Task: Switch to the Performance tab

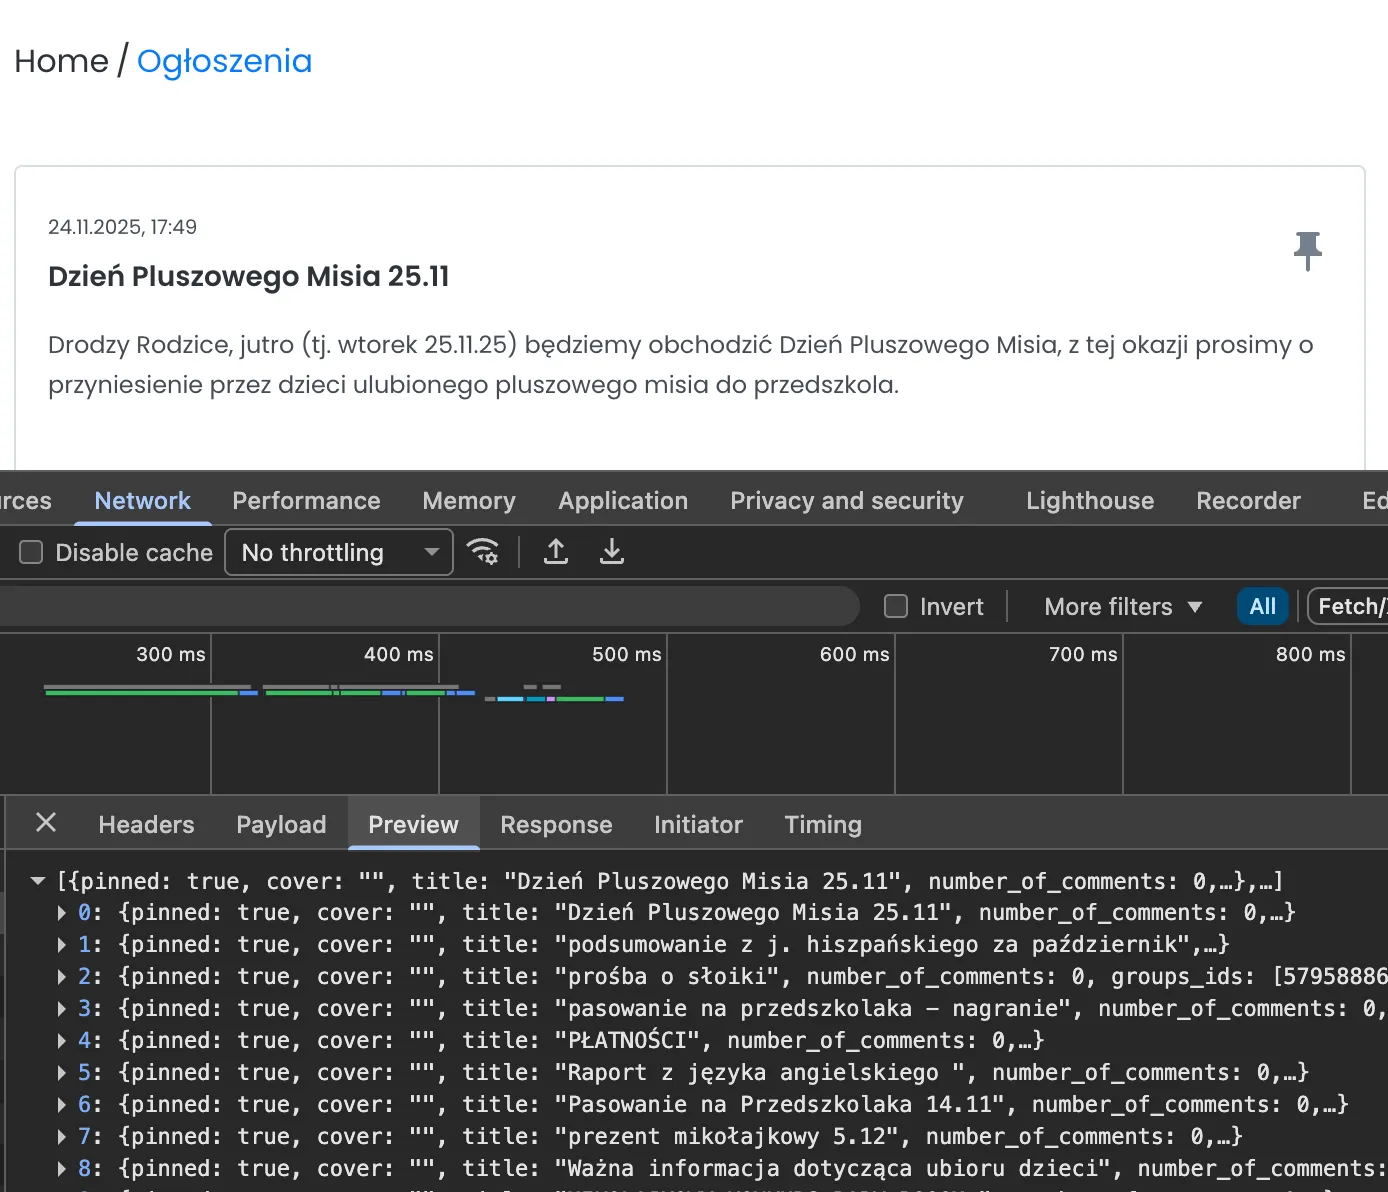Action: pyautogui.click(x=306, y=500)
